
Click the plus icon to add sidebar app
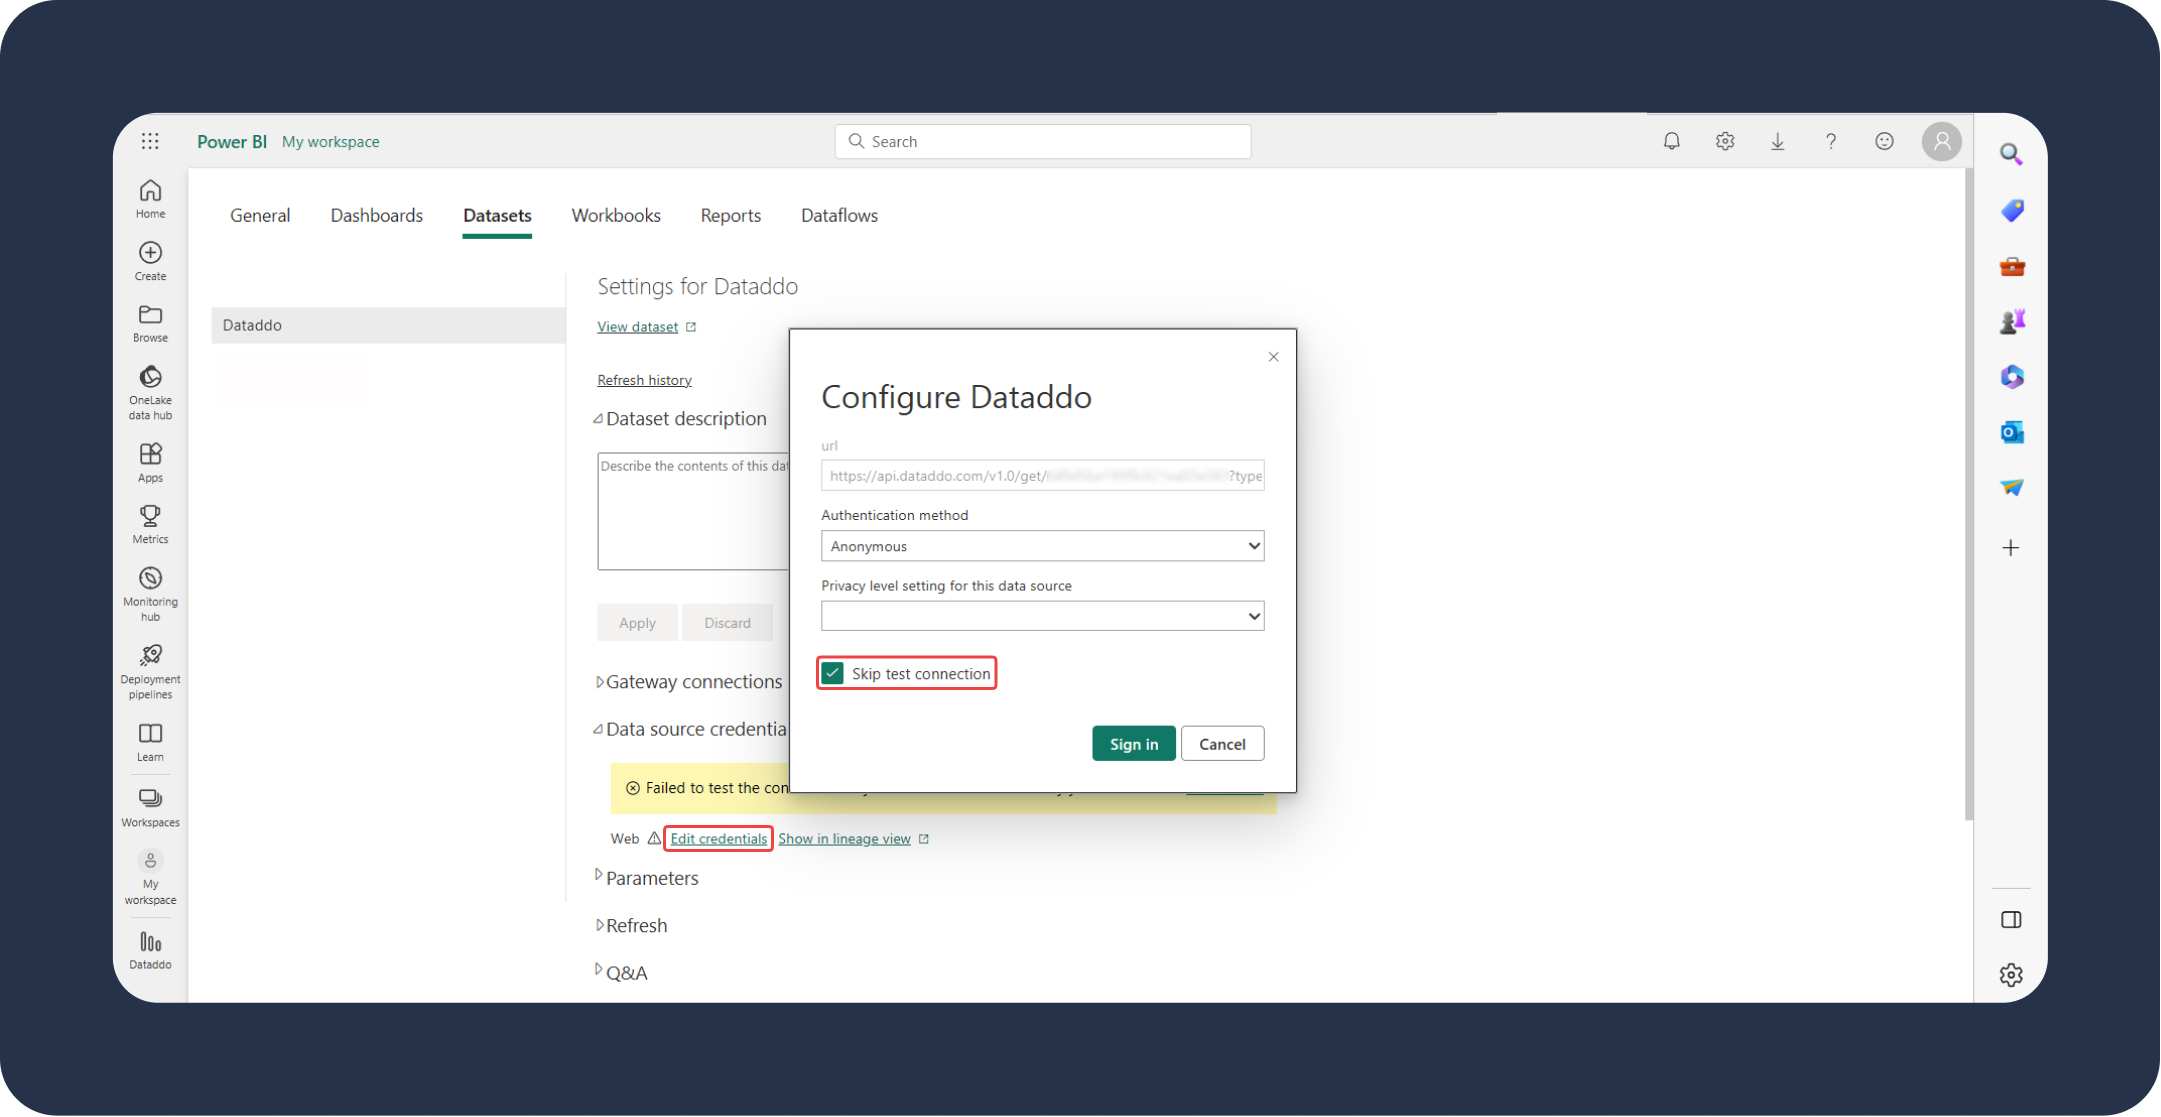pos(2011,548)
